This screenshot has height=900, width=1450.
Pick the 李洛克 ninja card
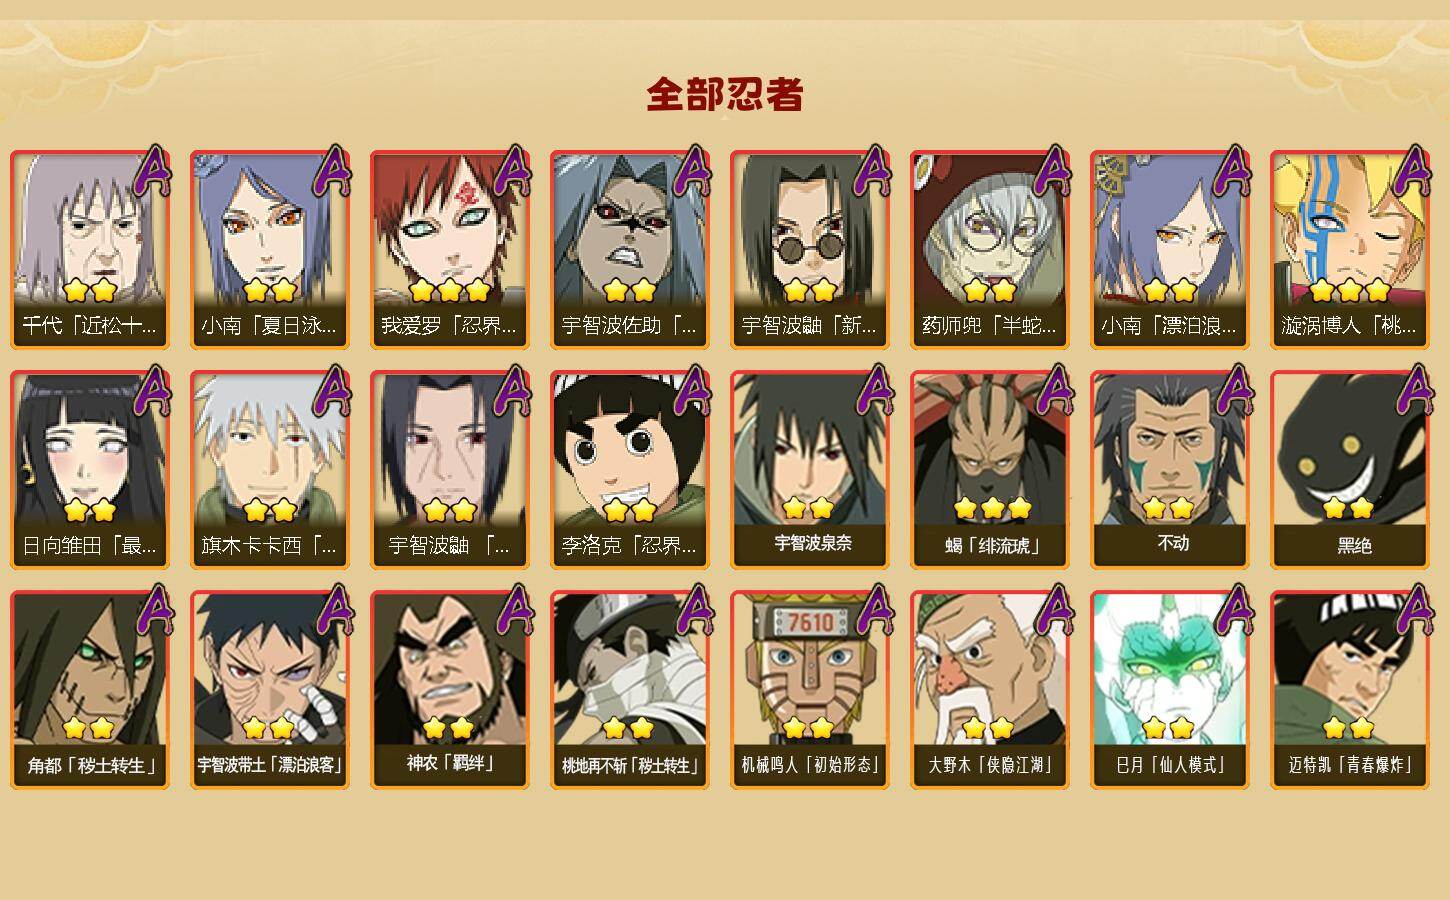[630, 470]
